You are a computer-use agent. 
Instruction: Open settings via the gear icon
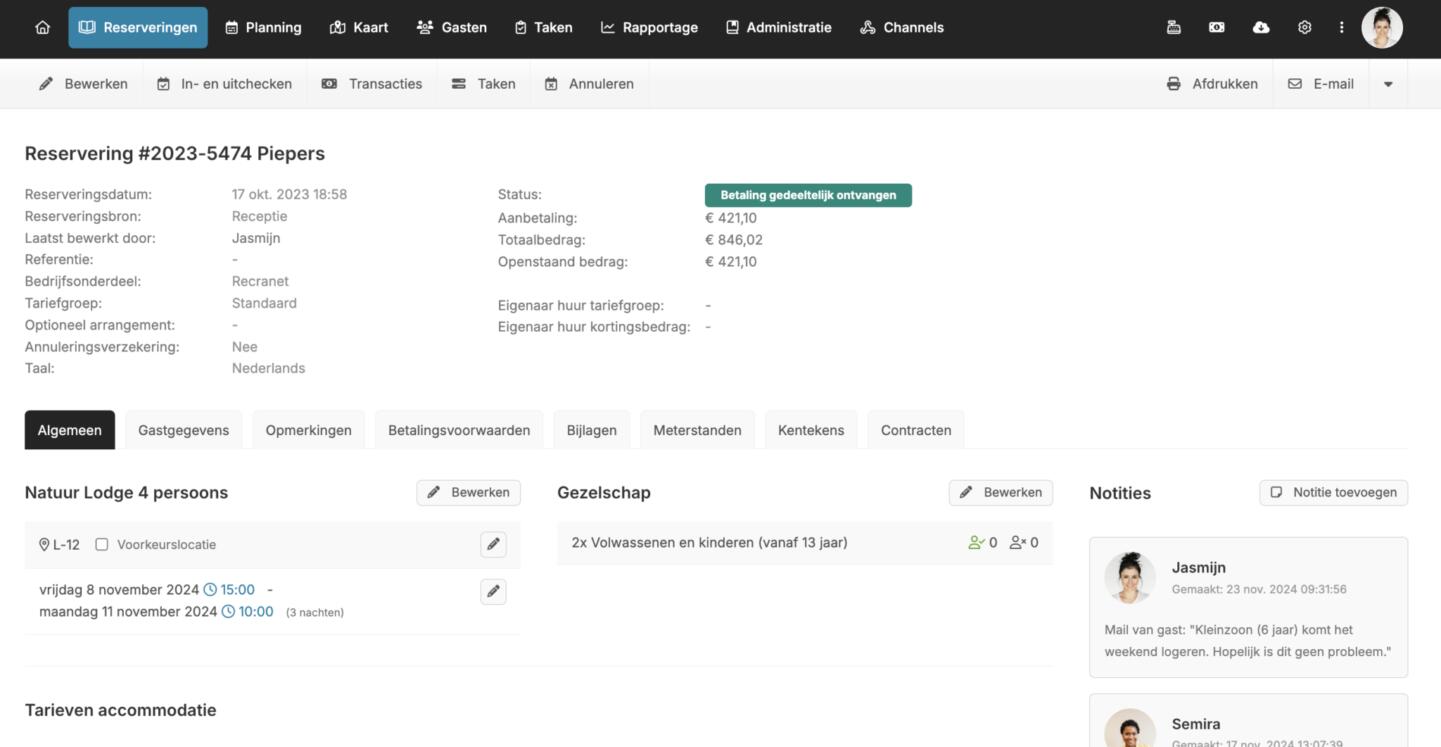[x=1304, y=28]
